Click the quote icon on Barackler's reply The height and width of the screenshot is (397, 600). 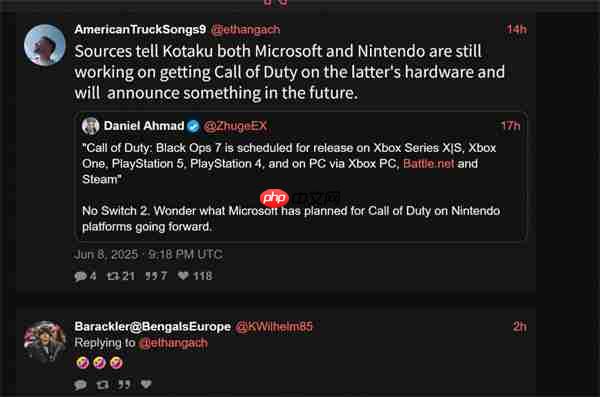124,384
